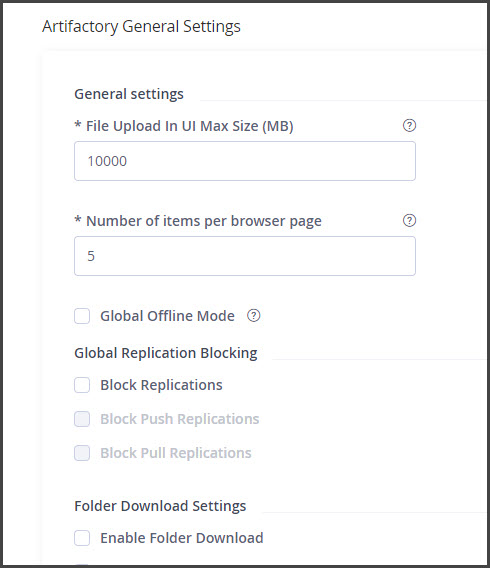Click the Global Offline Mode label
This screenshot has height=568, width=490.
coord(167,316)
